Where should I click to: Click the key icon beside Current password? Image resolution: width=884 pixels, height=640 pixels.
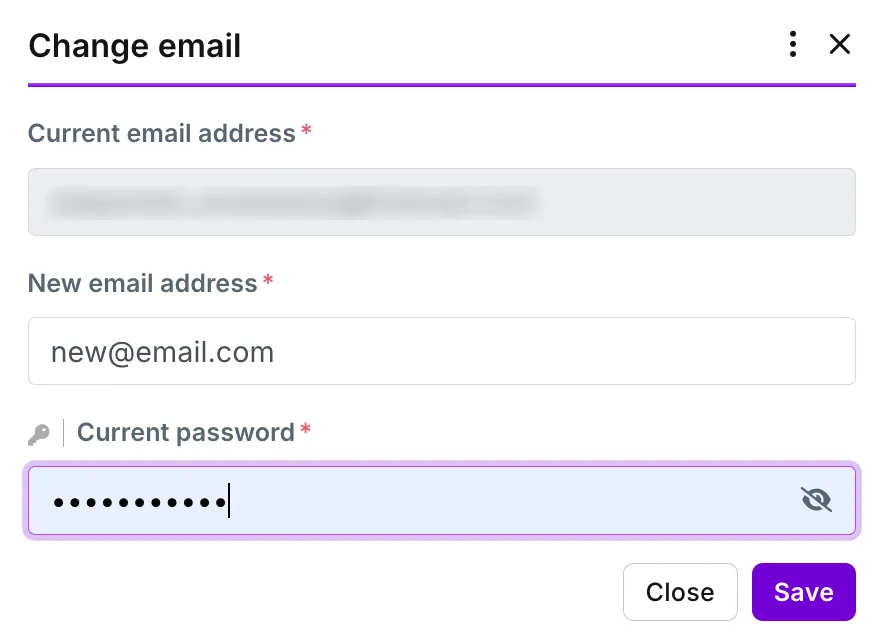tap(39, 434)
